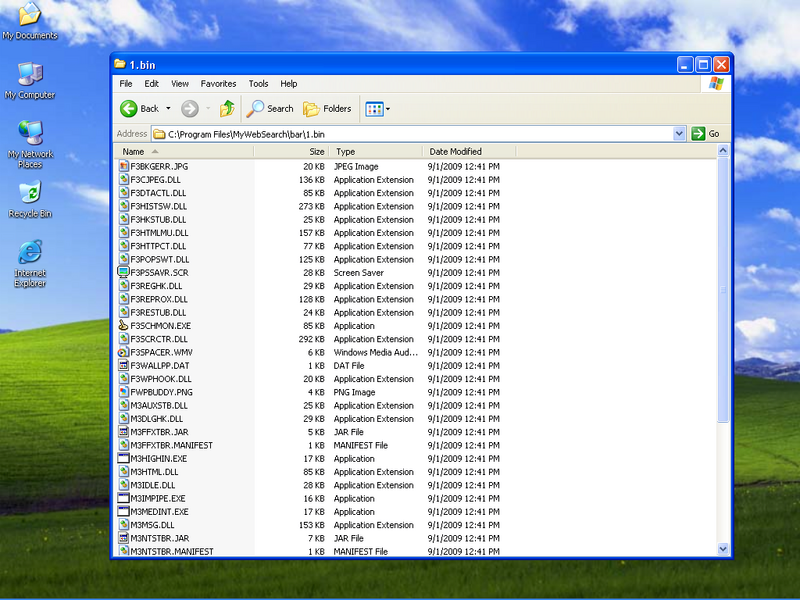
Task: Click the grey Forward arrow icon
Action: (190, 109)
